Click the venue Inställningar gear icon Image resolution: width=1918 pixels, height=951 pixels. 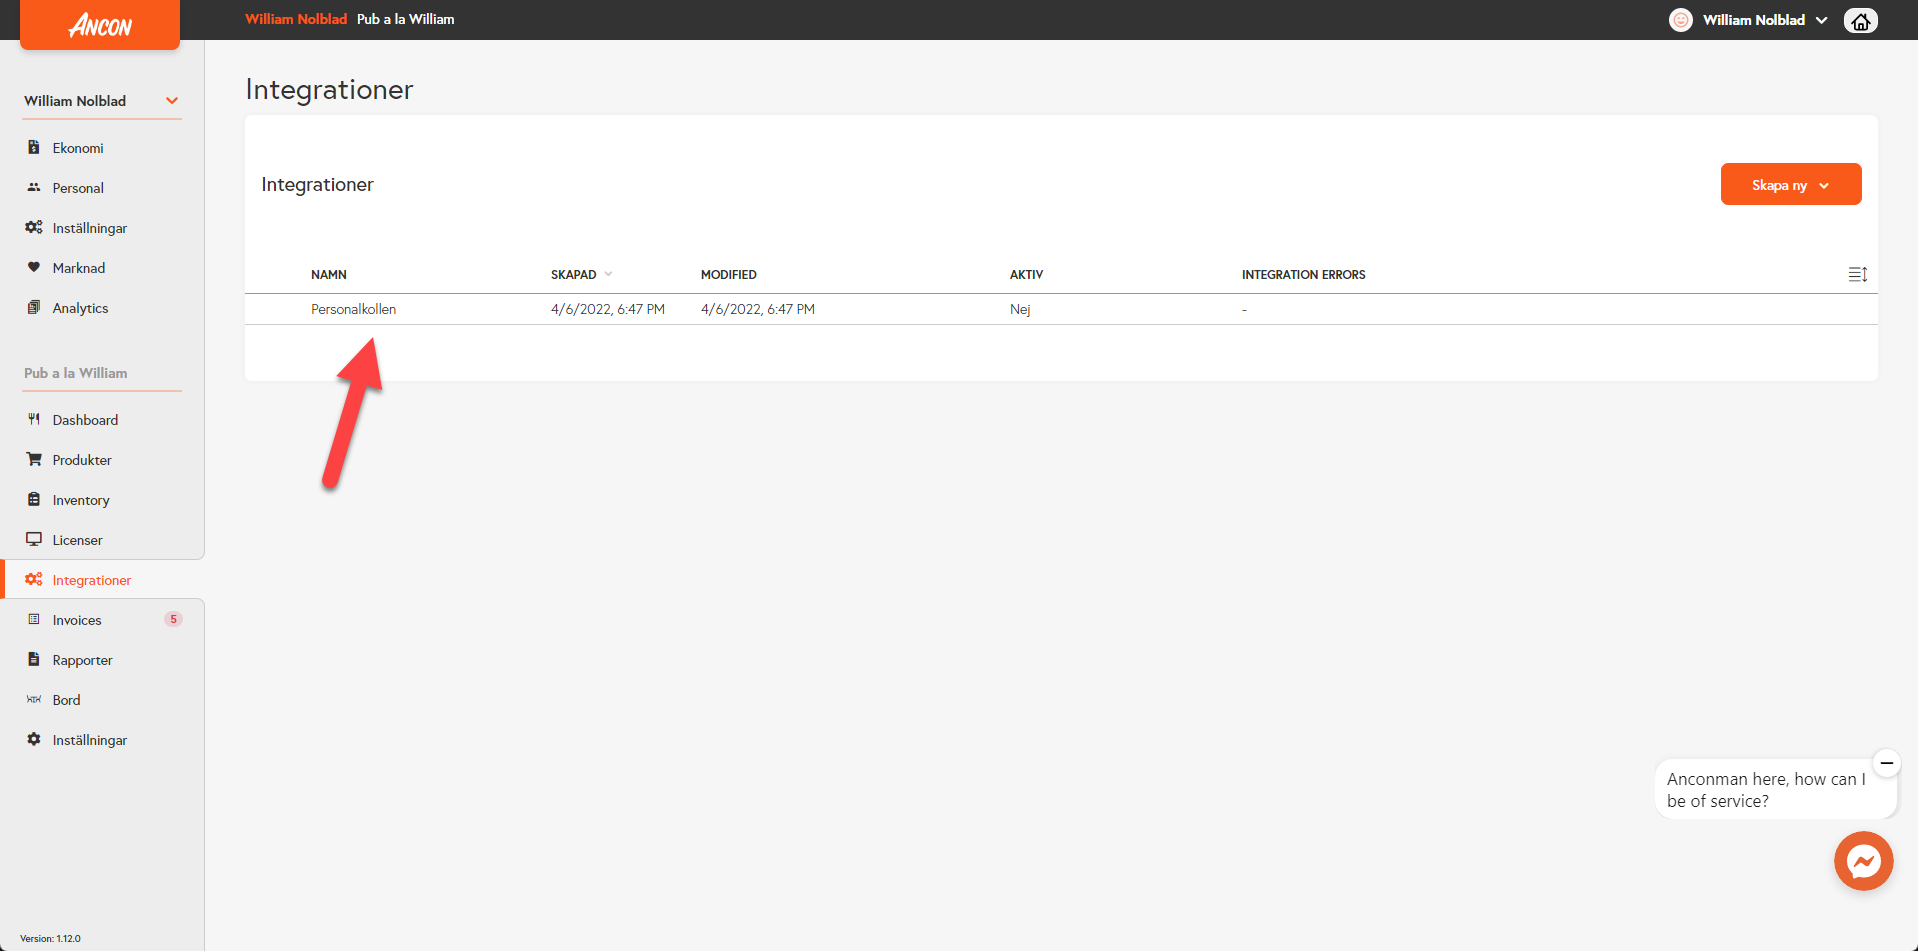pos(34,739)
